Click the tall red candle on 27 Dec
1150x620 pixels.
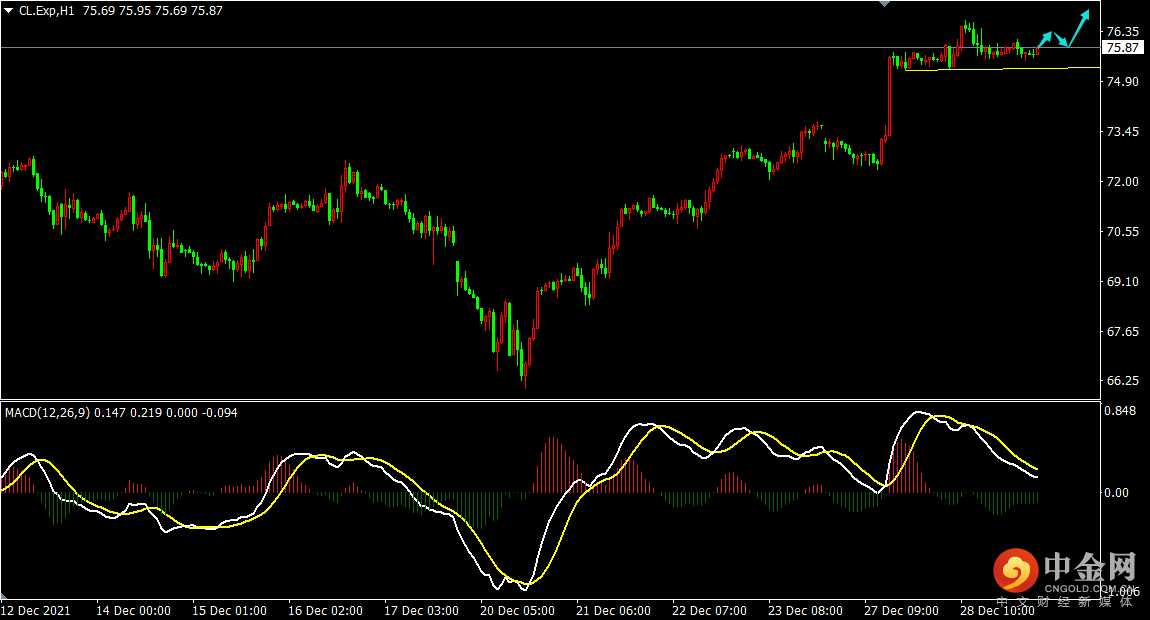pos(890,95)
